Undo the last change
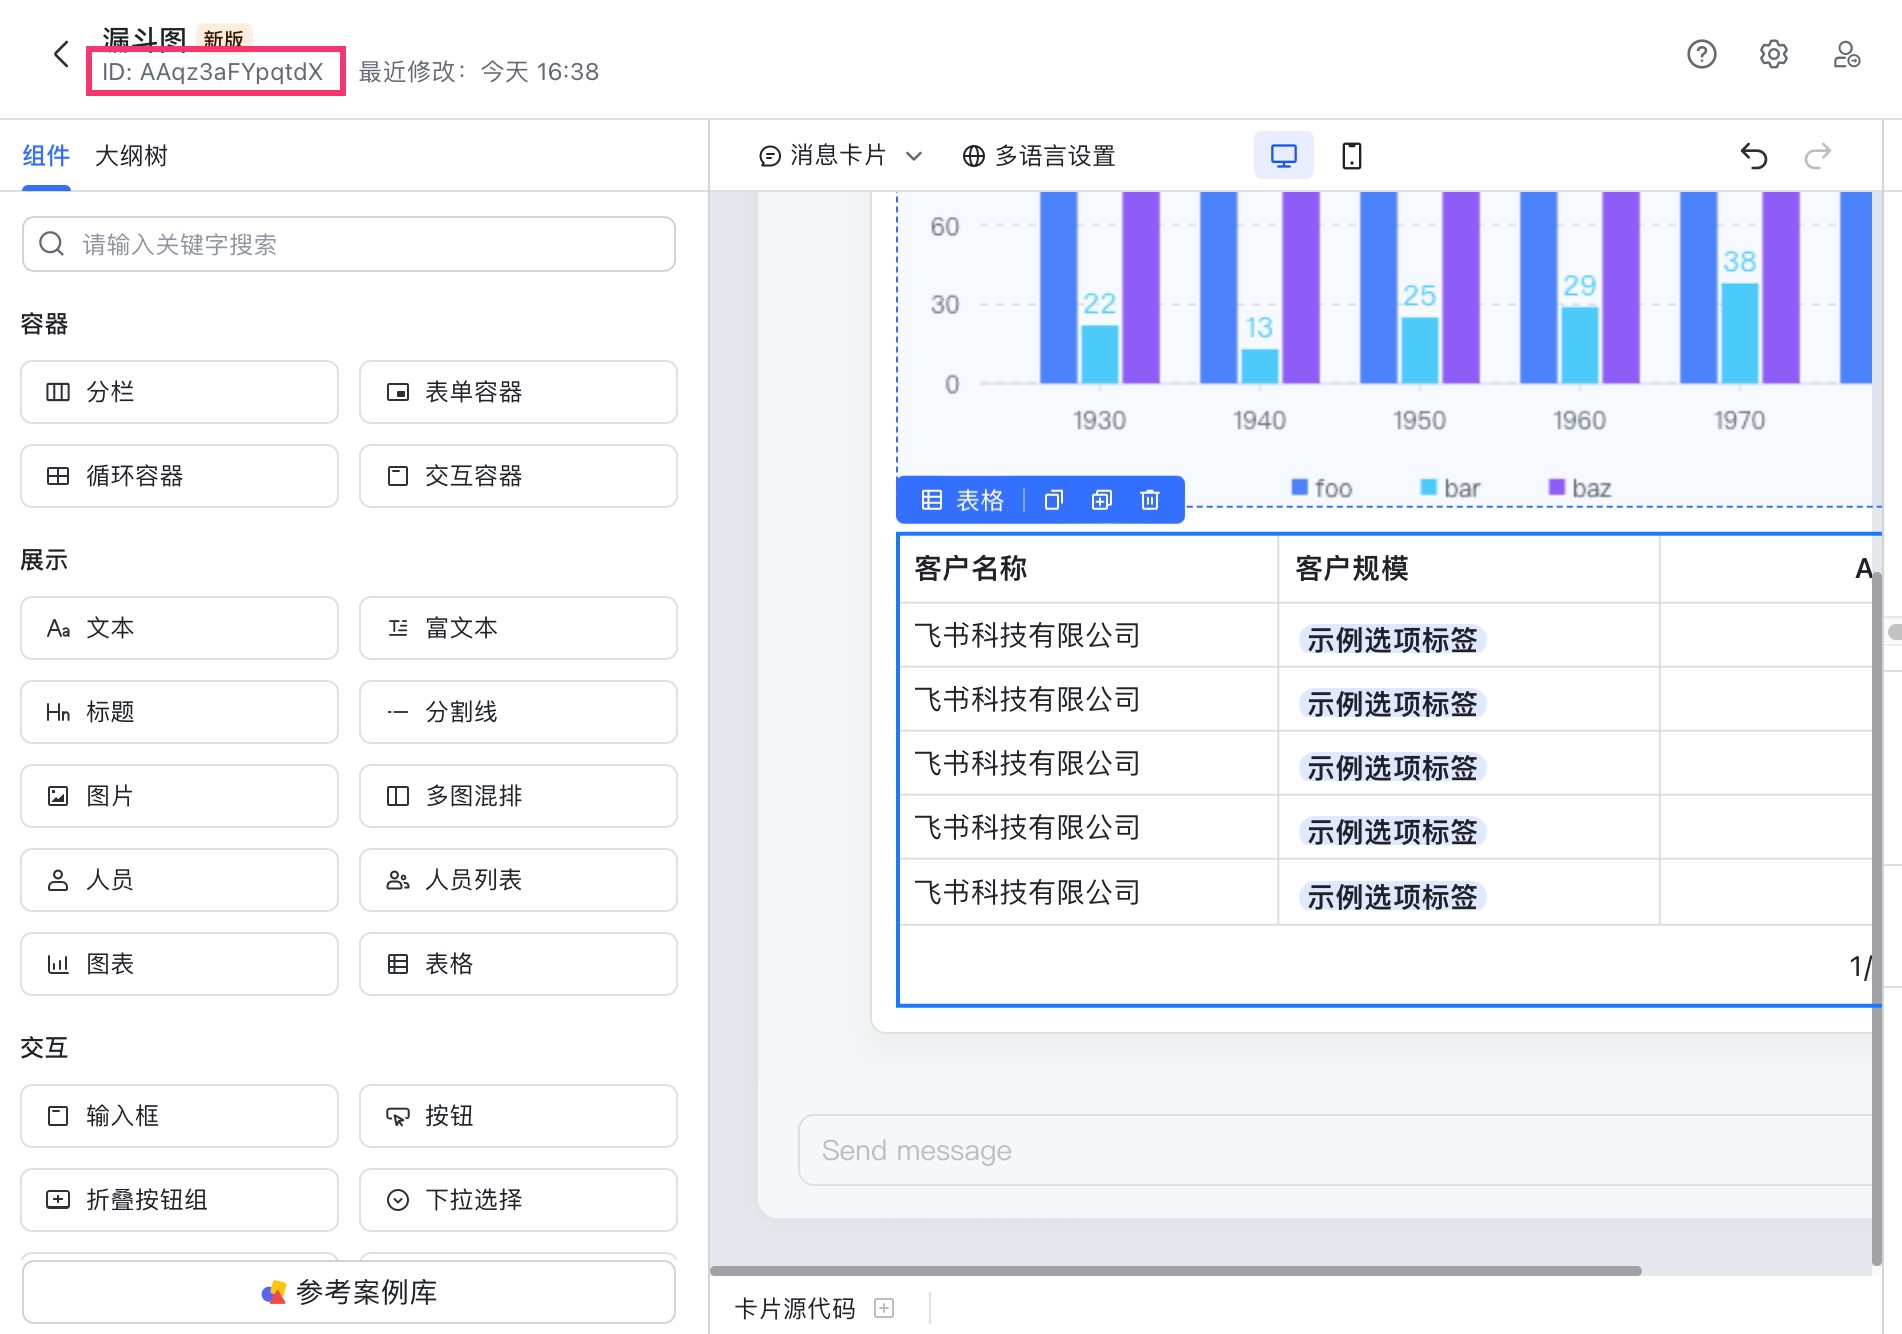Viewport: 1902px width, 1334px height. pyautogui.click(x=1753, y=155)
